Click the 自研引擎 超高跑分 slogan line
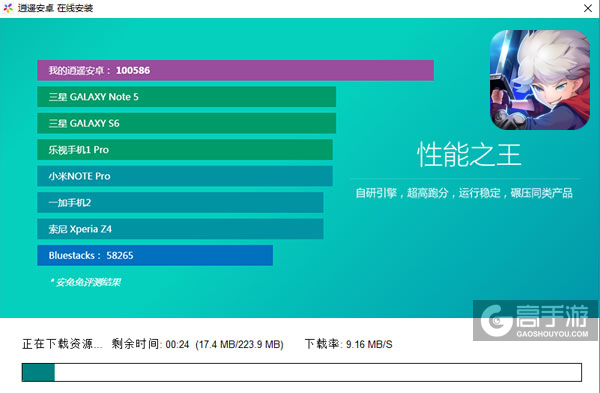This screenshot has width=600, height=393. click(x=464, y=193)
